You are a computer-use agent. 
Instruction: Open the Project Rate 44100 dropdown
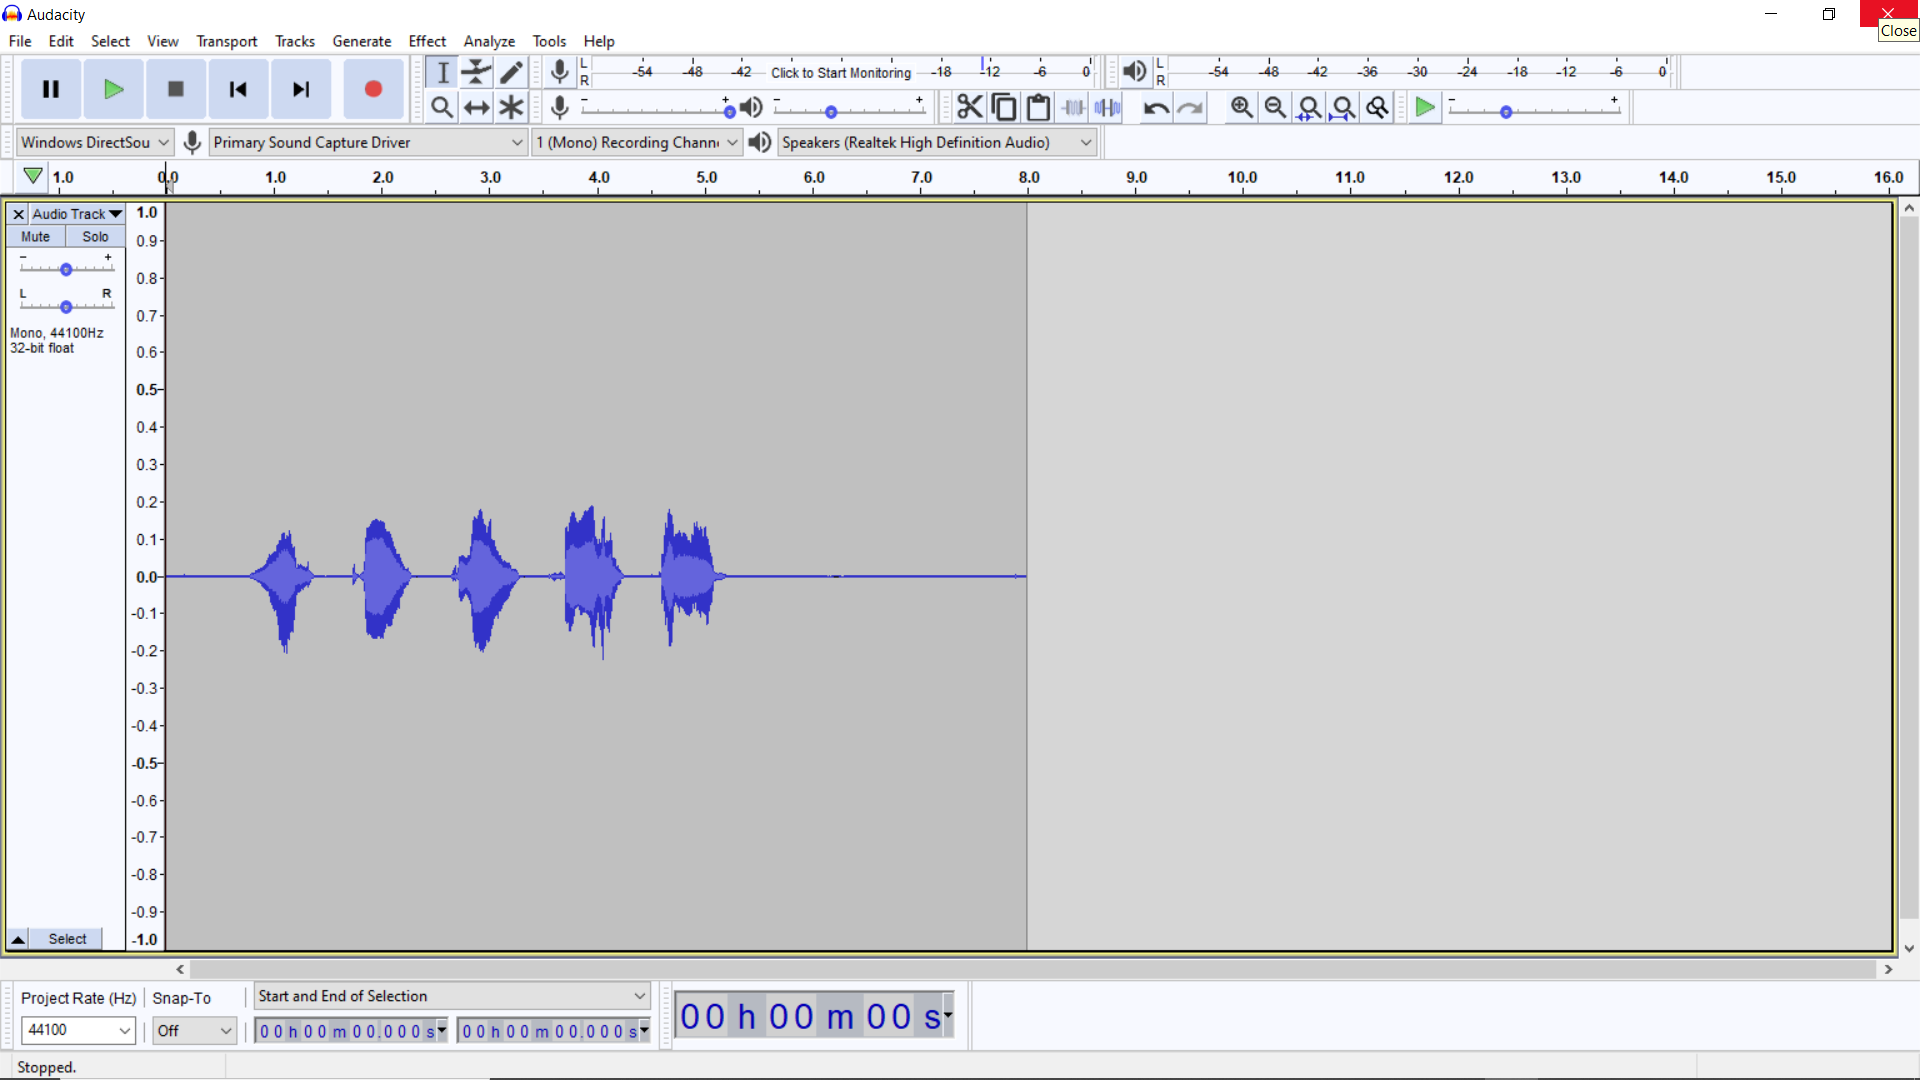[x=124, y=1030]
